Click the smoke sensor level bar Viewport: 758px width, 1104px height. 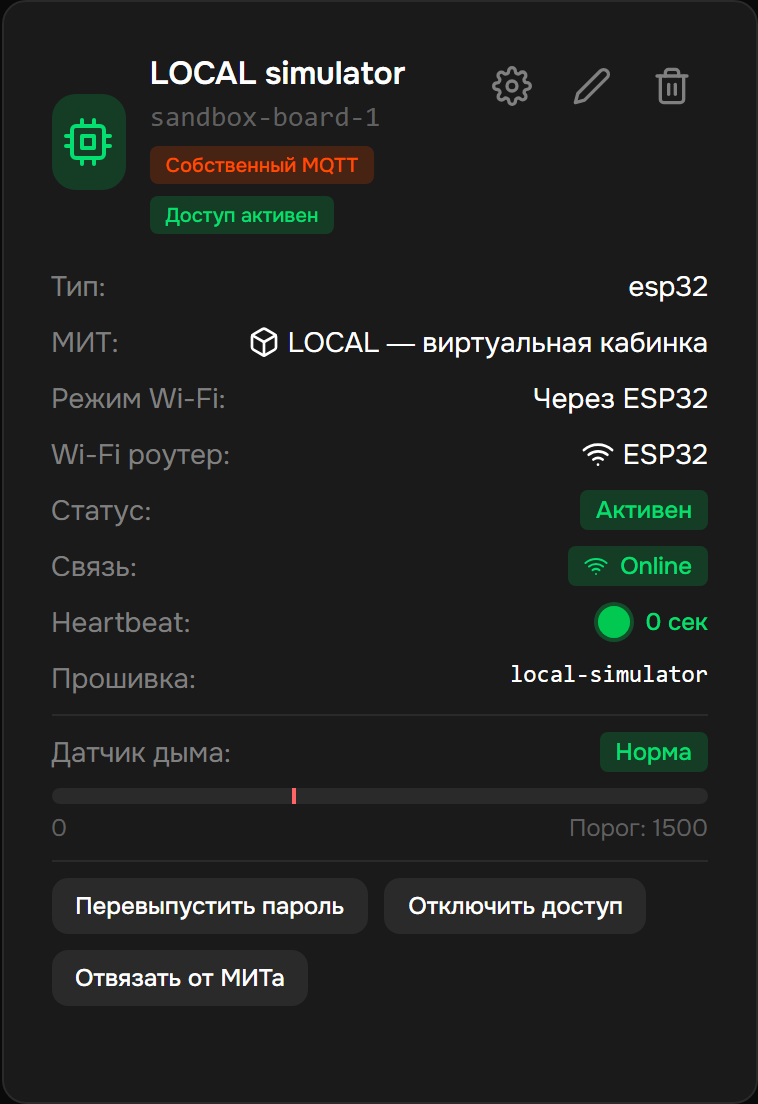point(379,796)
